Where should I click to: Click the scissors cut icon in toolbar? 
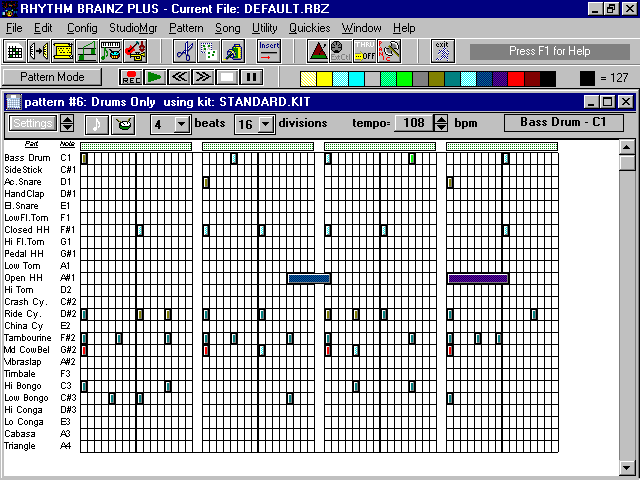coord(183,50)
